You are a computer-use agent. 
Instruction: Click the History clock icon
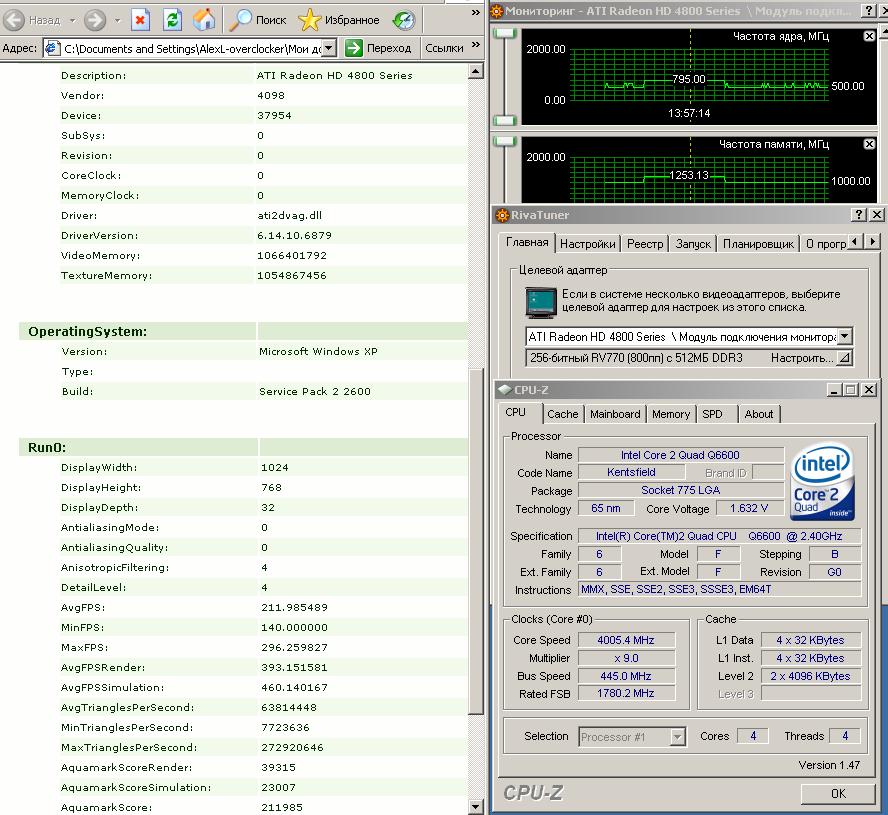point(404,20)
